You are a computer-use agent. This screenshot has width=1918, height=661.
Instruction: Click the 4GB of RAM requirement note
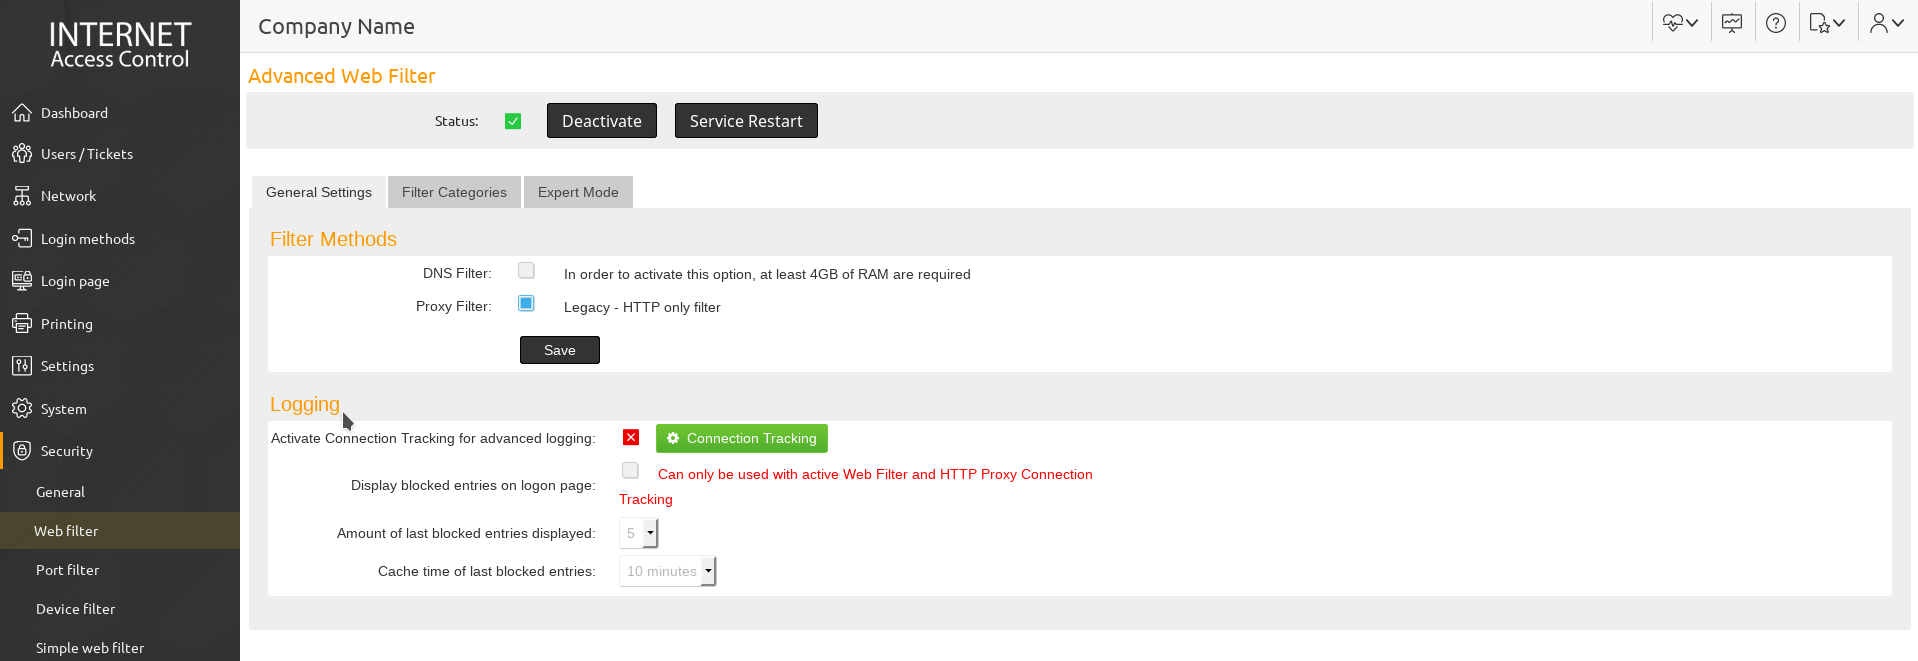(x=767, y=274)
